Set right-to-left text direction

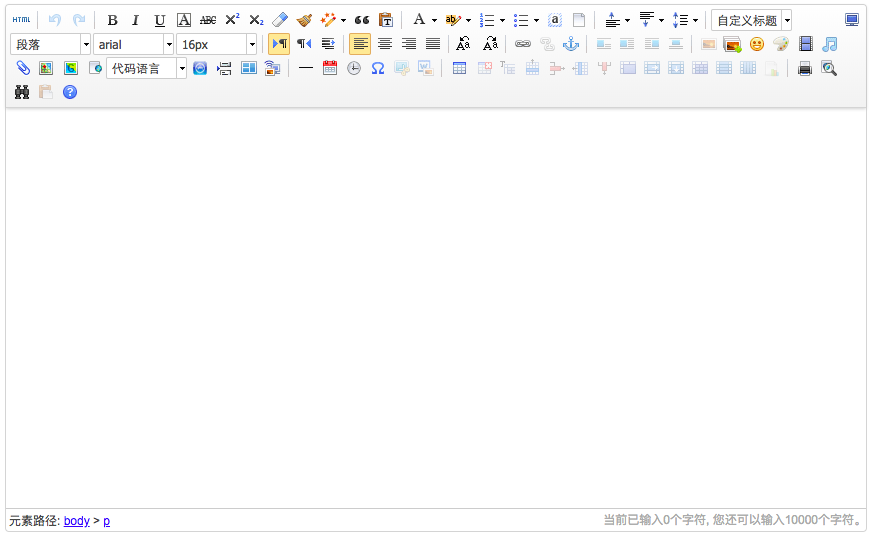[304, 44]
